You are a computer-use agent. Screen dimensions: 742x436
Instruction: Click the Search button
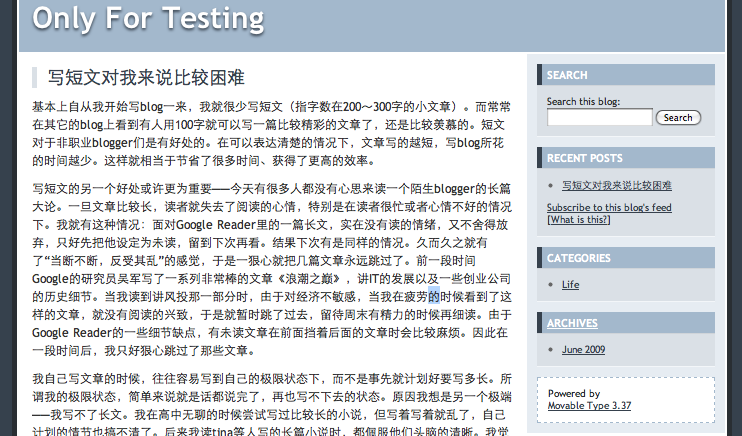pyautogui.click(x=678, y=117)
